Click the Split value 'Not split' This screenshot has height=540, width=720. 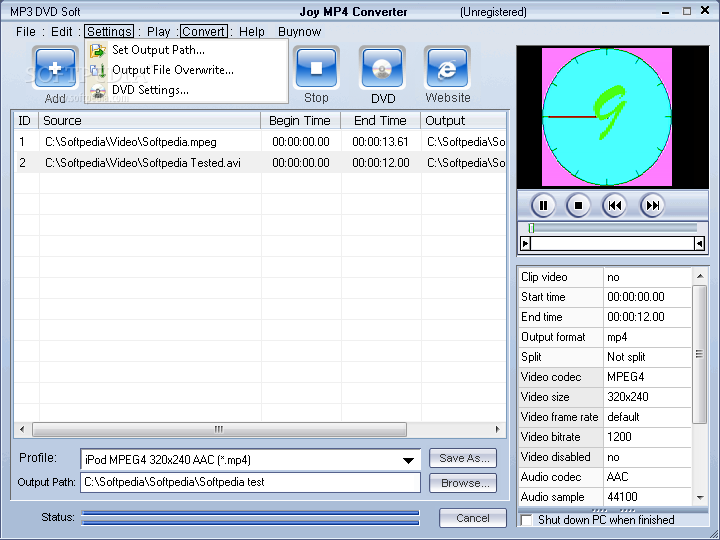coord(647,357)
